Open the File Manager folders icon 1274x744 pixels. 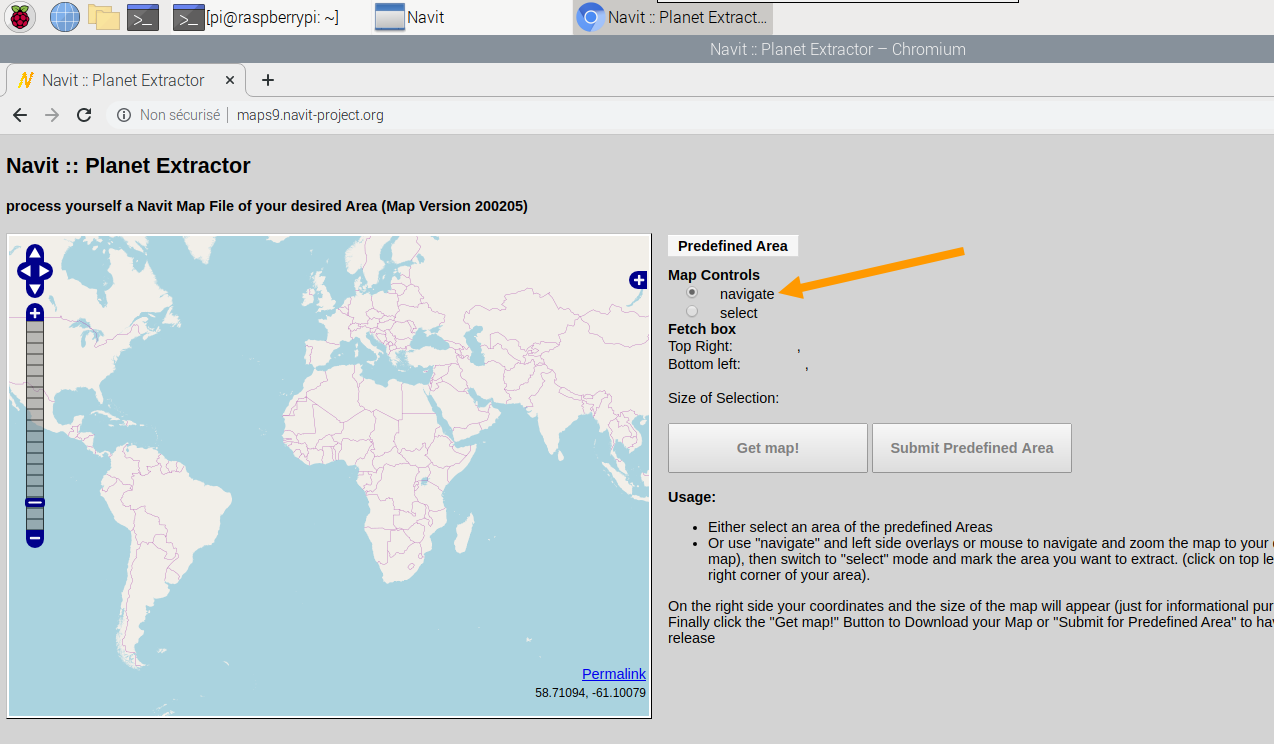[104, 17]
